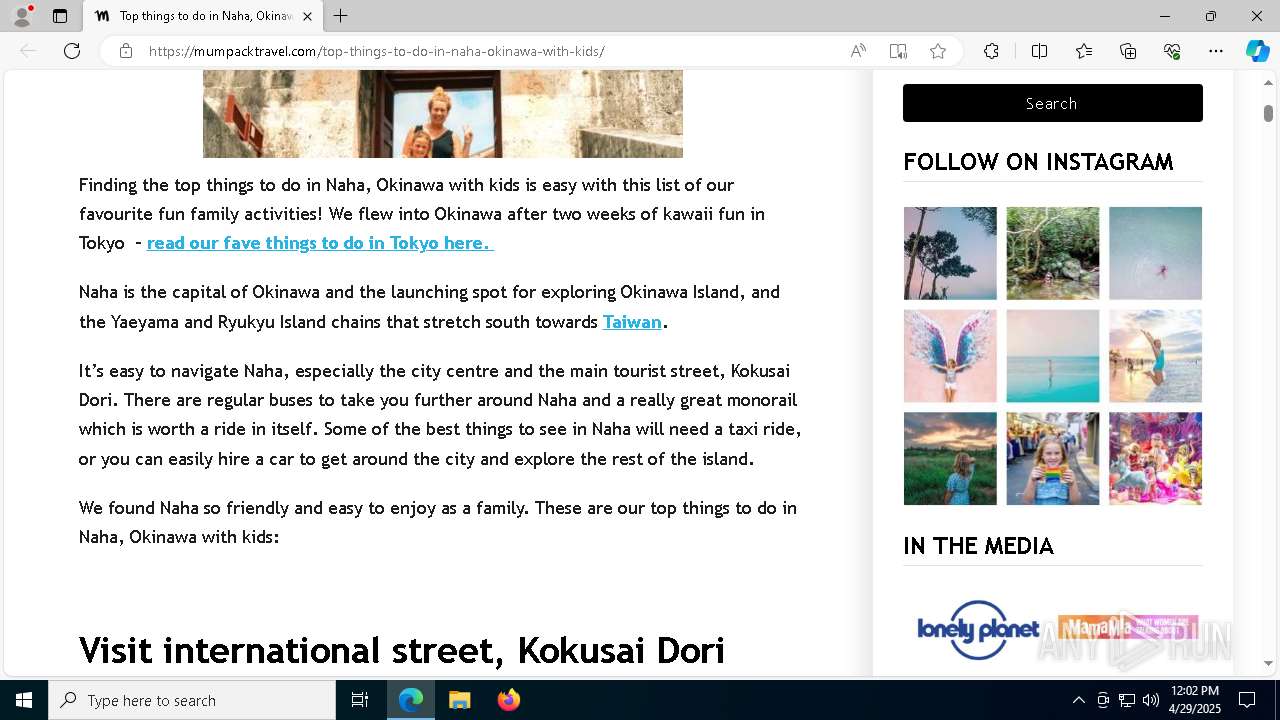Click the browser back arrow

(28, 51)
